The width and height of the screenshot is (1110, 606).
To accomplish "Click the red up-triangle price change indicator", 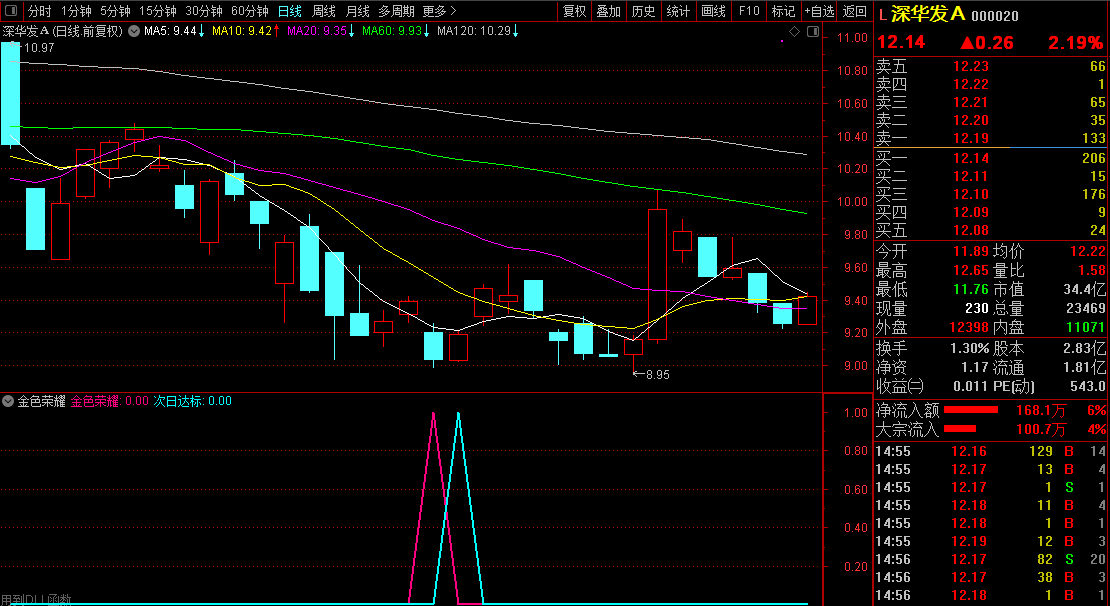I will coord(967,43).
